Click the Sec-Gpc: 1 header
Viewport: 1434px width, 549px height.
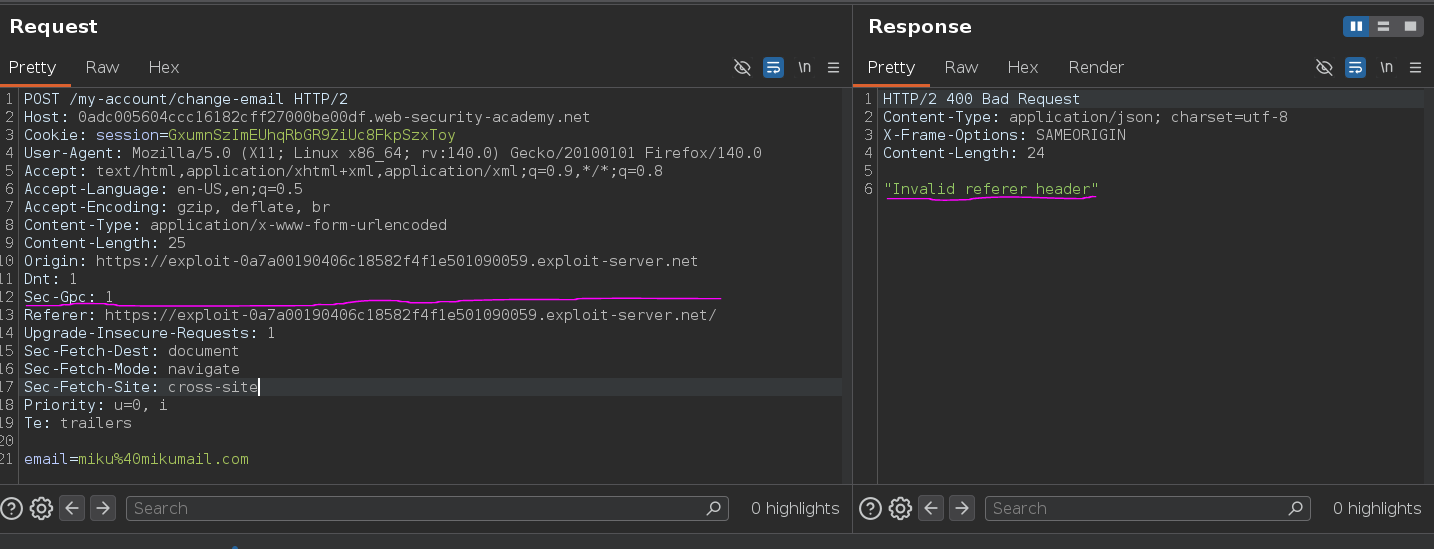tap(69, 297)
